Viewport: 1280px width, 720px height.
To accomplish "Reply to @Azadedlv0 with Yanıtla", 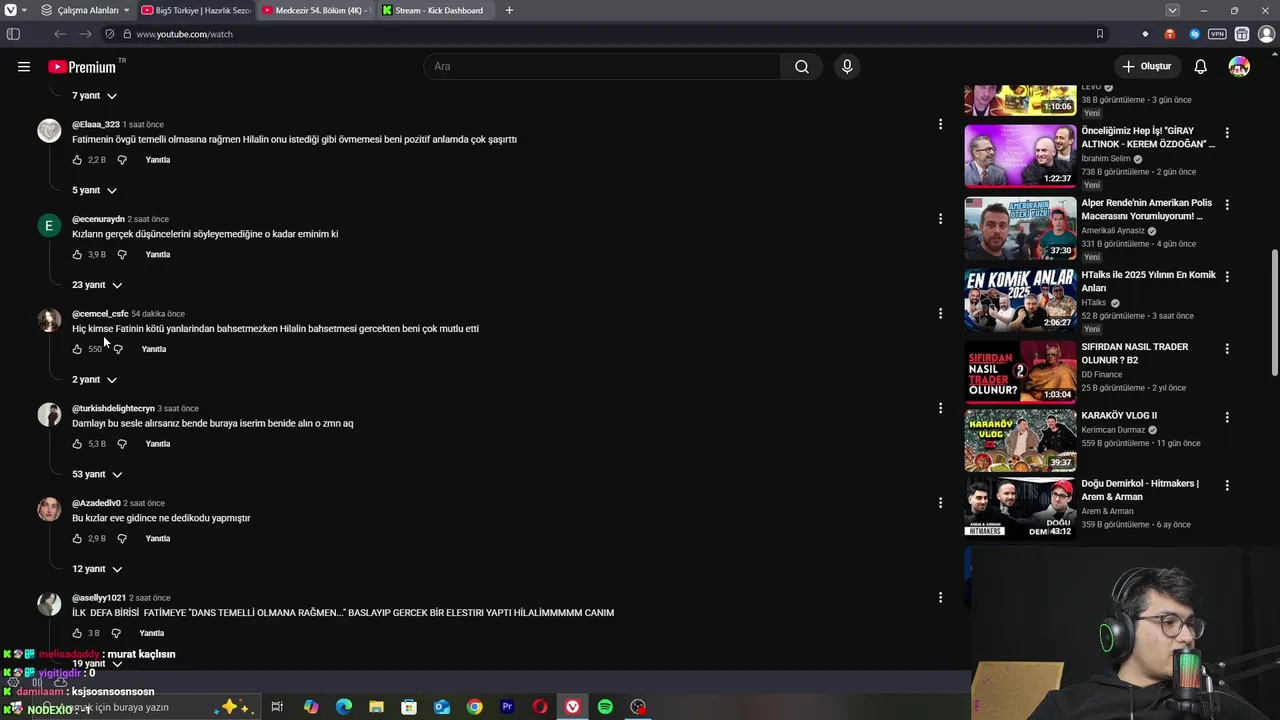I will tap(158, 539).
